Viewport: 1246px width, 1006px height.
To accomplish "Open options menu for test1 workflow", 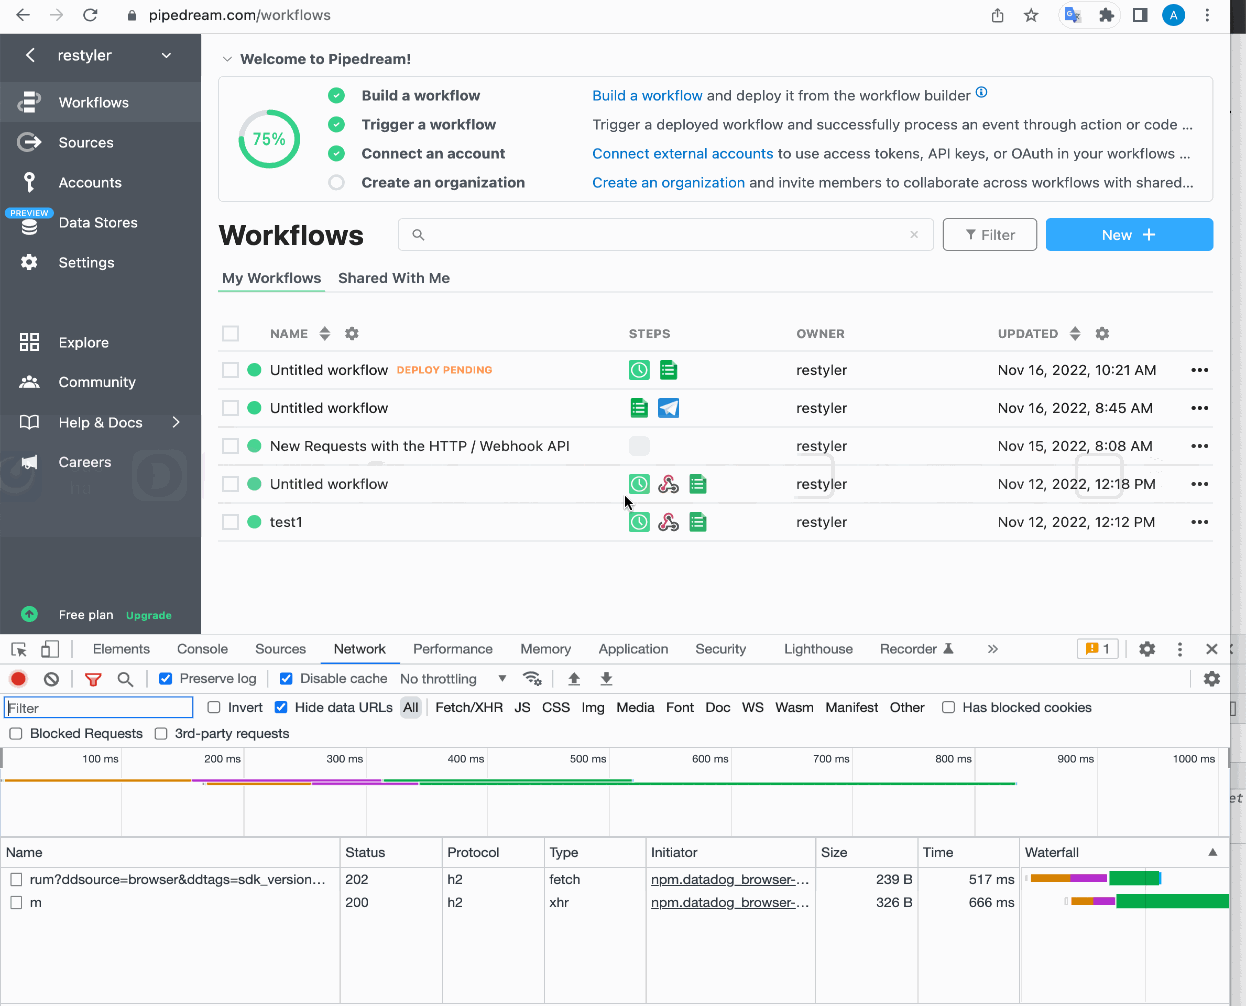I will [x=1200, y=522].
